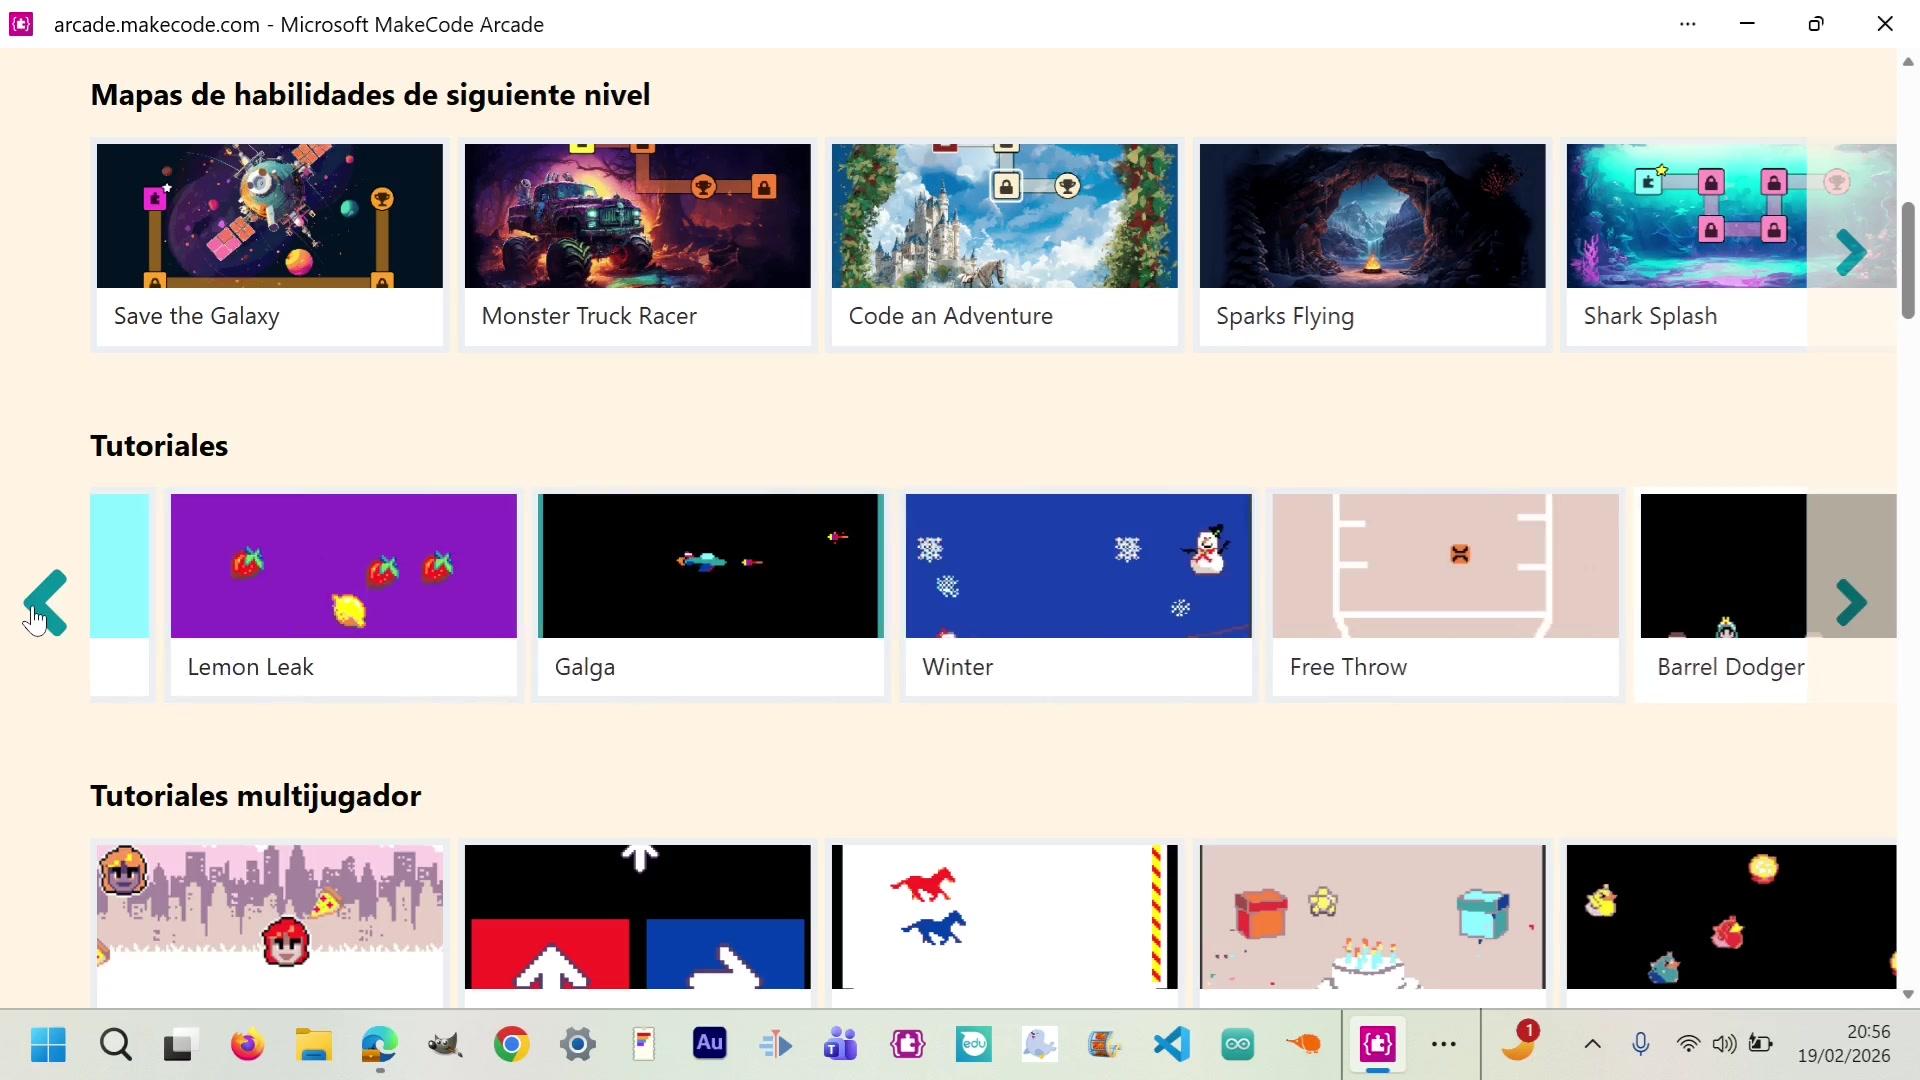Choose the Winter tutorial

[1078, 594]
